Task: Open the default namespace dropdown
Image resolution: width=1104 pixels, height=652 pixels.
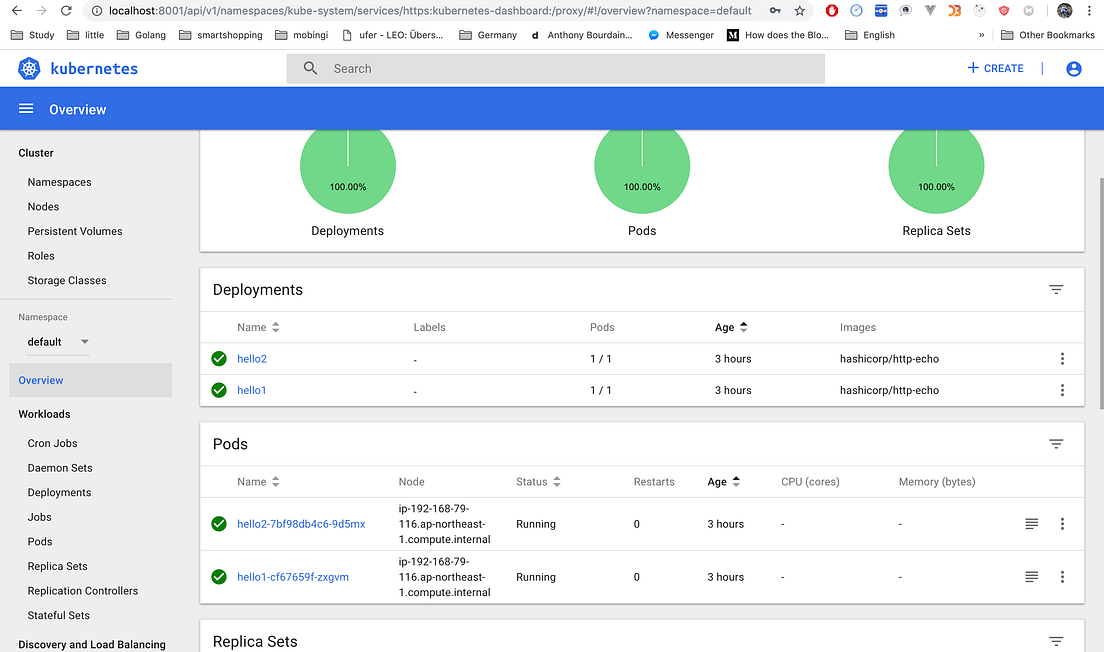Action: tap(57, 342)
